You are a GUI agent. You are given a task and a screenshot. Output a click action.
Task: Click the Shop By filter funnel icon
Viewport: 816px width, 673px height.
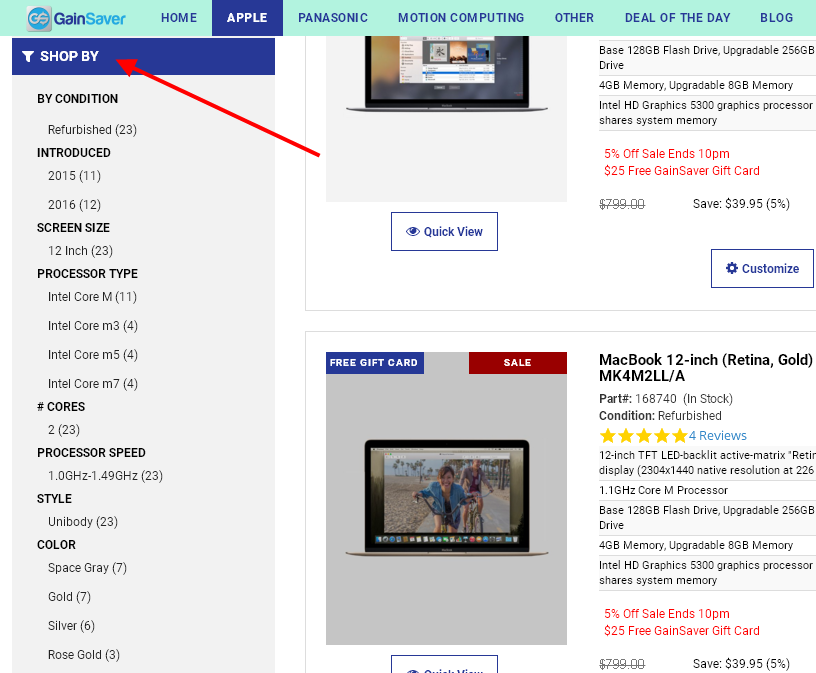coord(28,56)
